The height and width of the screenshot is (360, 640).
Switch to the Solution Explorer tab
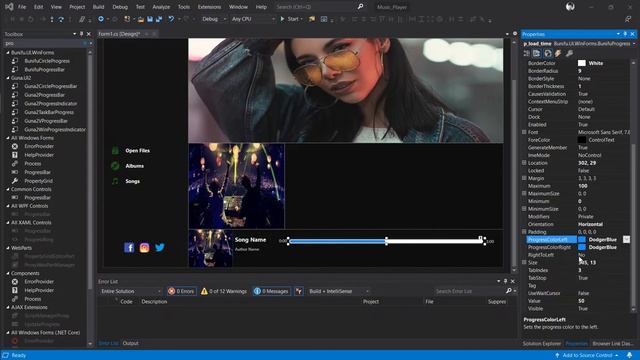[542, 344]
